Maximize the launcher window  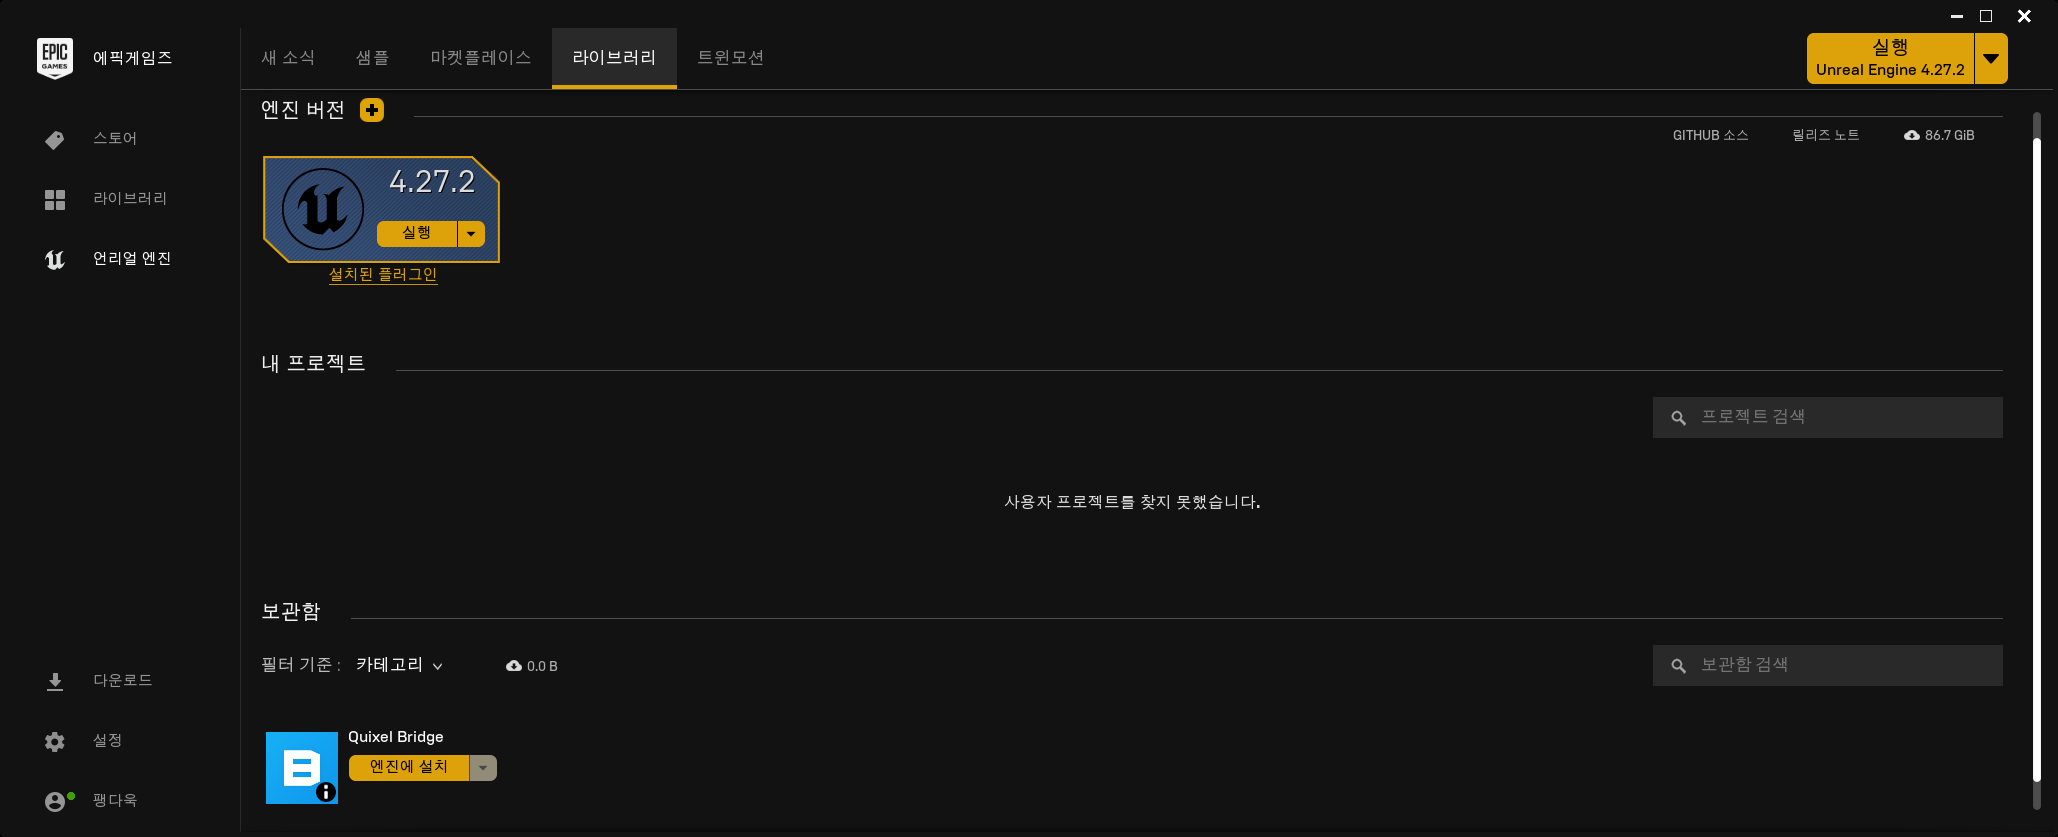click(x=1986, y=16)
